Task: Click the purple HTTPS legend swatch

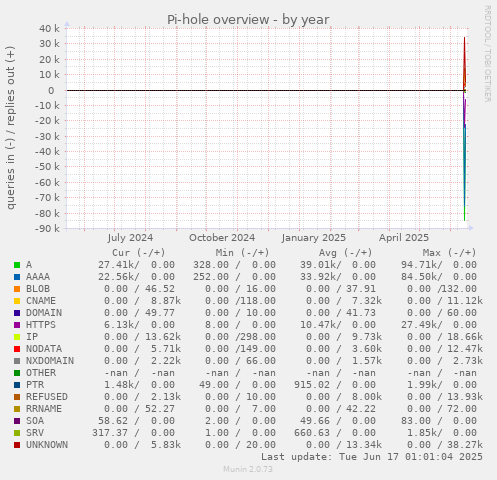Action: pyautogui.click(x=17, y=325)
